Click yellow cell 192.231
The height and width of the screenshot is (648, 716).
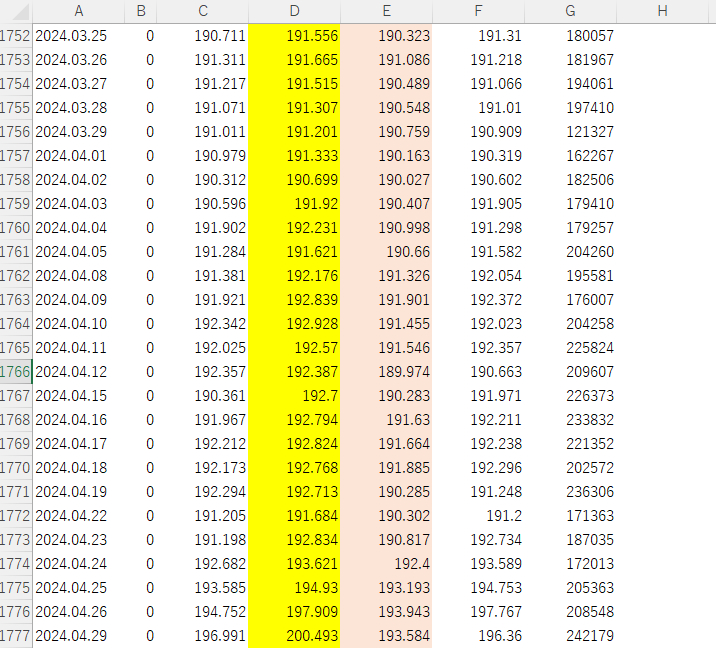pyautogui.click(x=295, y=228)
